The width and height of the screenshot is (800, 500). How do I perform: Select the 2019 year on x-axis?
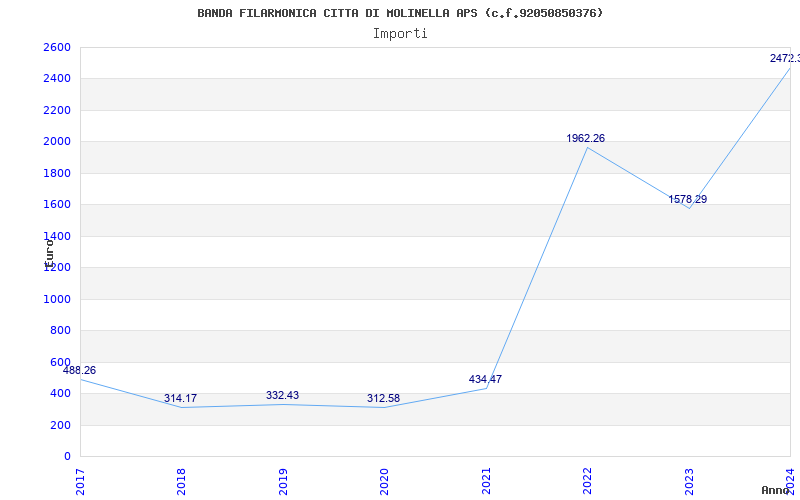[x=283, y=480]
